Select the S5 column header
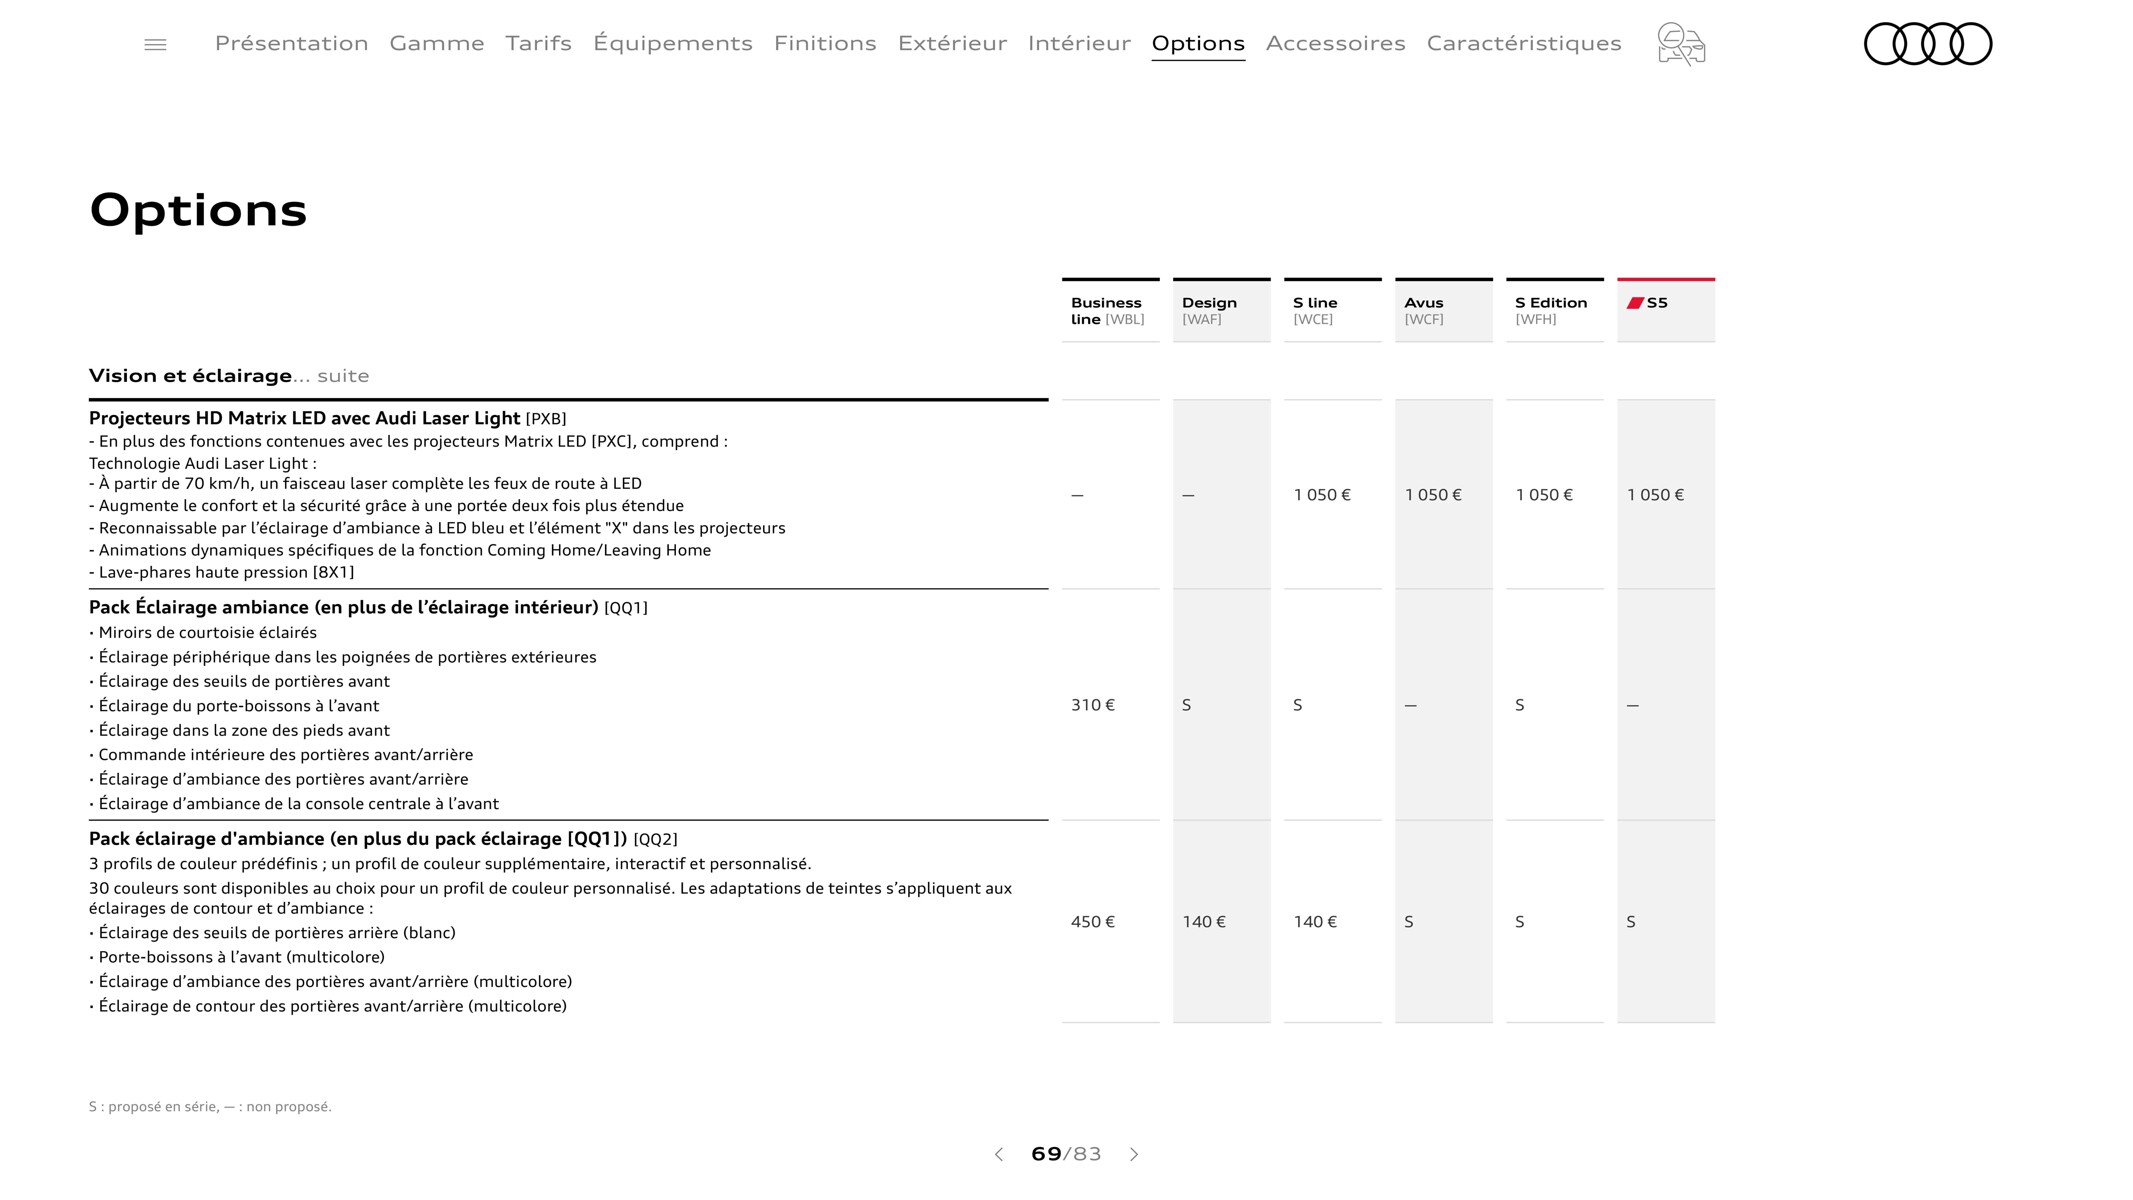Image resolution: width=2133 pixels, height=1200 pixels. click(x=1665, y=310)
